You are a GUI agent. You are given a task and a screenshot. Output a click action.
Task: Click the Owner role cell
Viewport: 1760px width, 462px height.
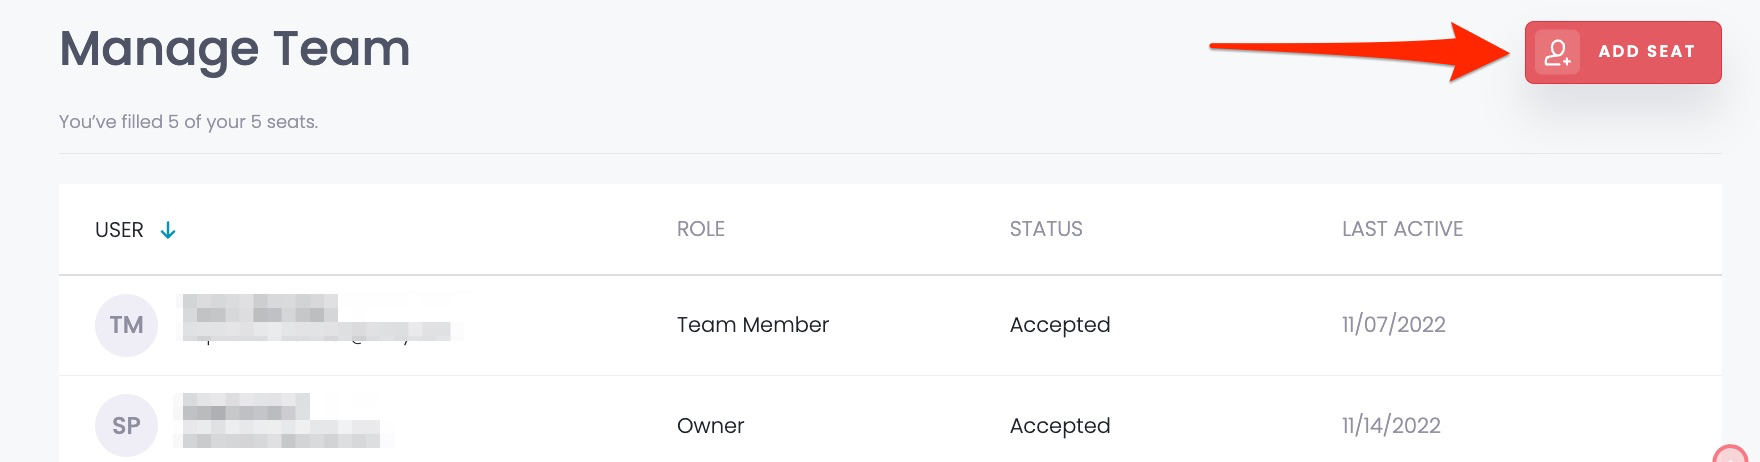[x=711, y=426]
